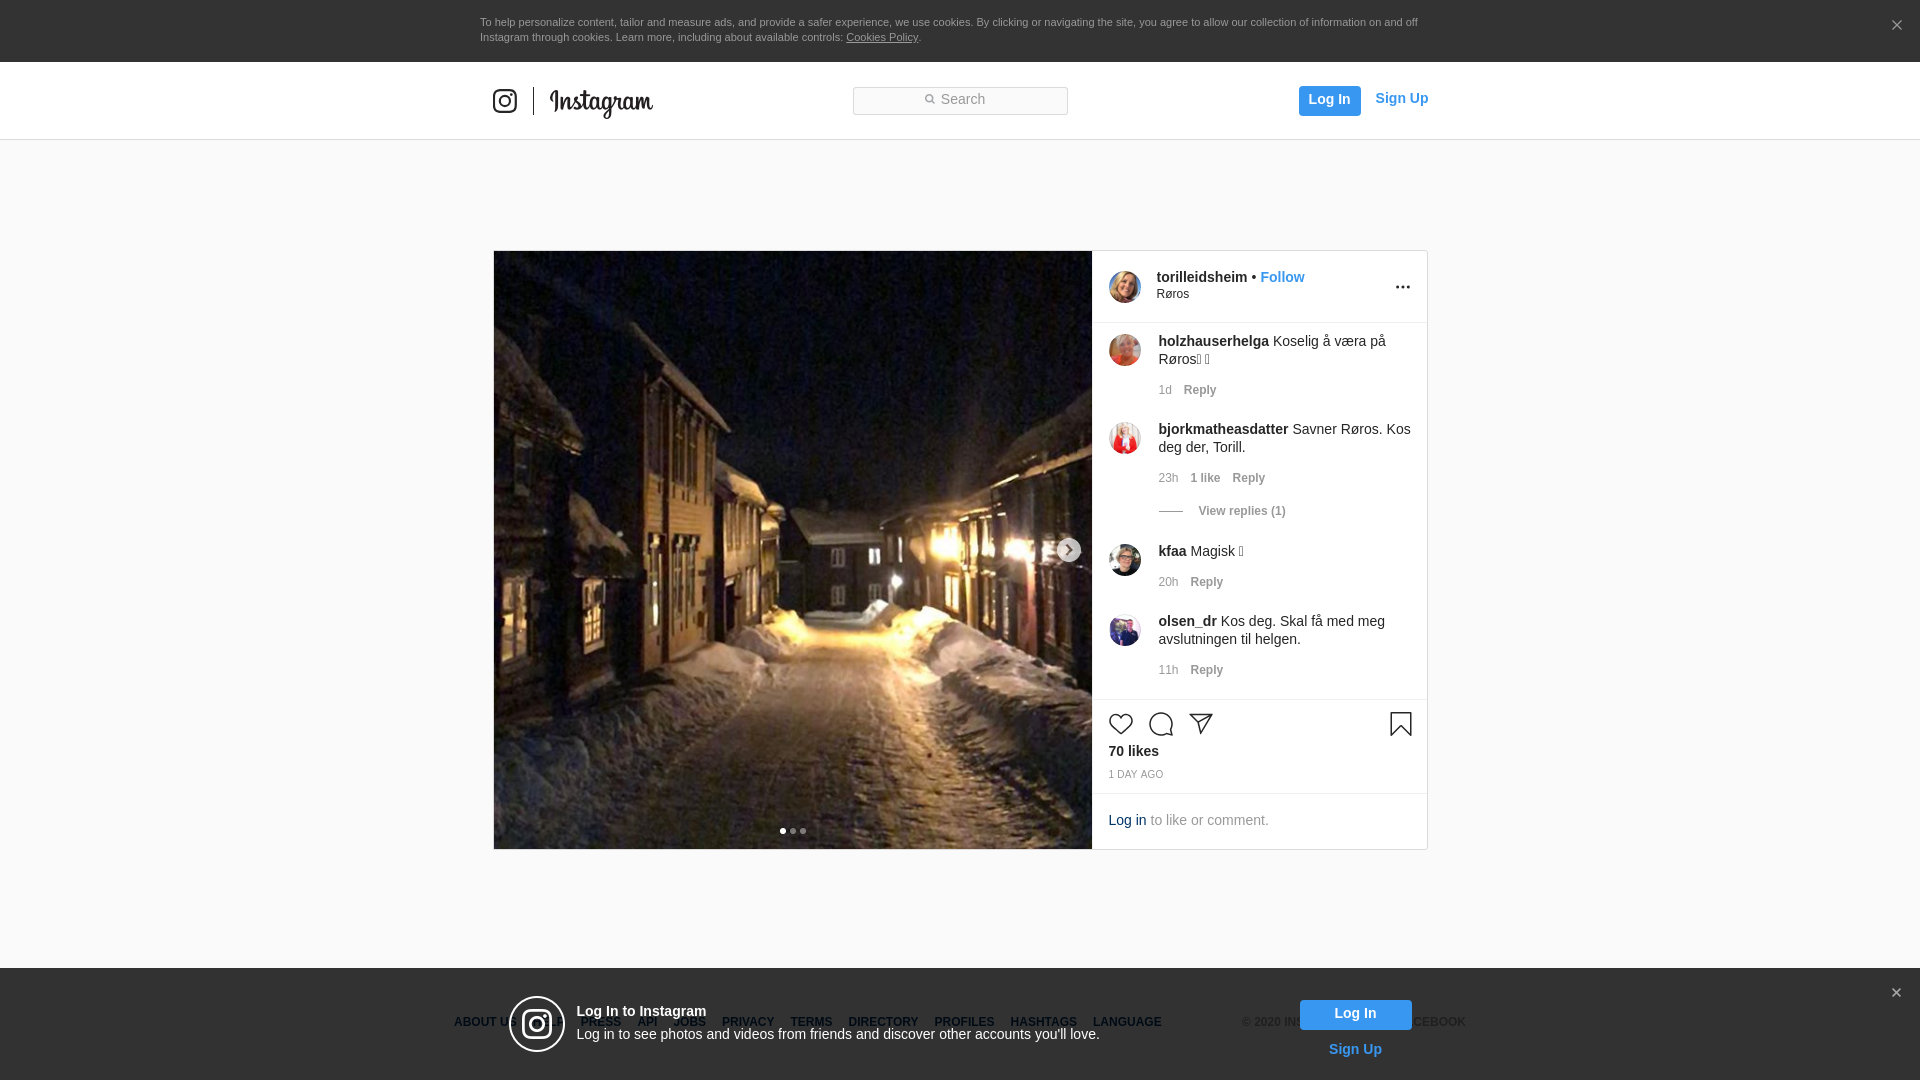1920x1080 pixels.
Task: Open olsen_dr's avatar
Action: [1125, 630]
